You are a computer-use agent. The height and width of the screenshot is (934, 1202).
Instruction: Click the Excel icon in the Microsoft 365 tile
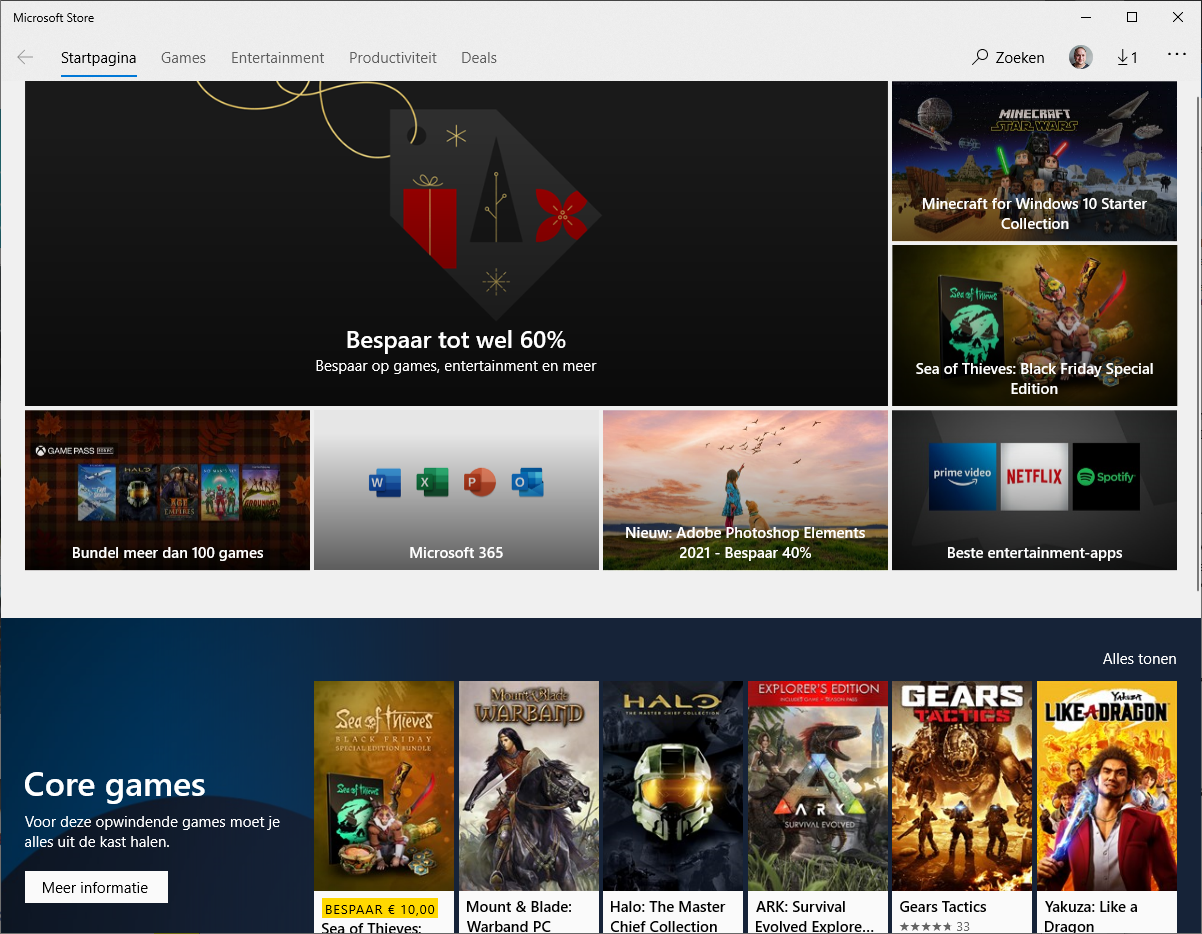tap(432, 482)
